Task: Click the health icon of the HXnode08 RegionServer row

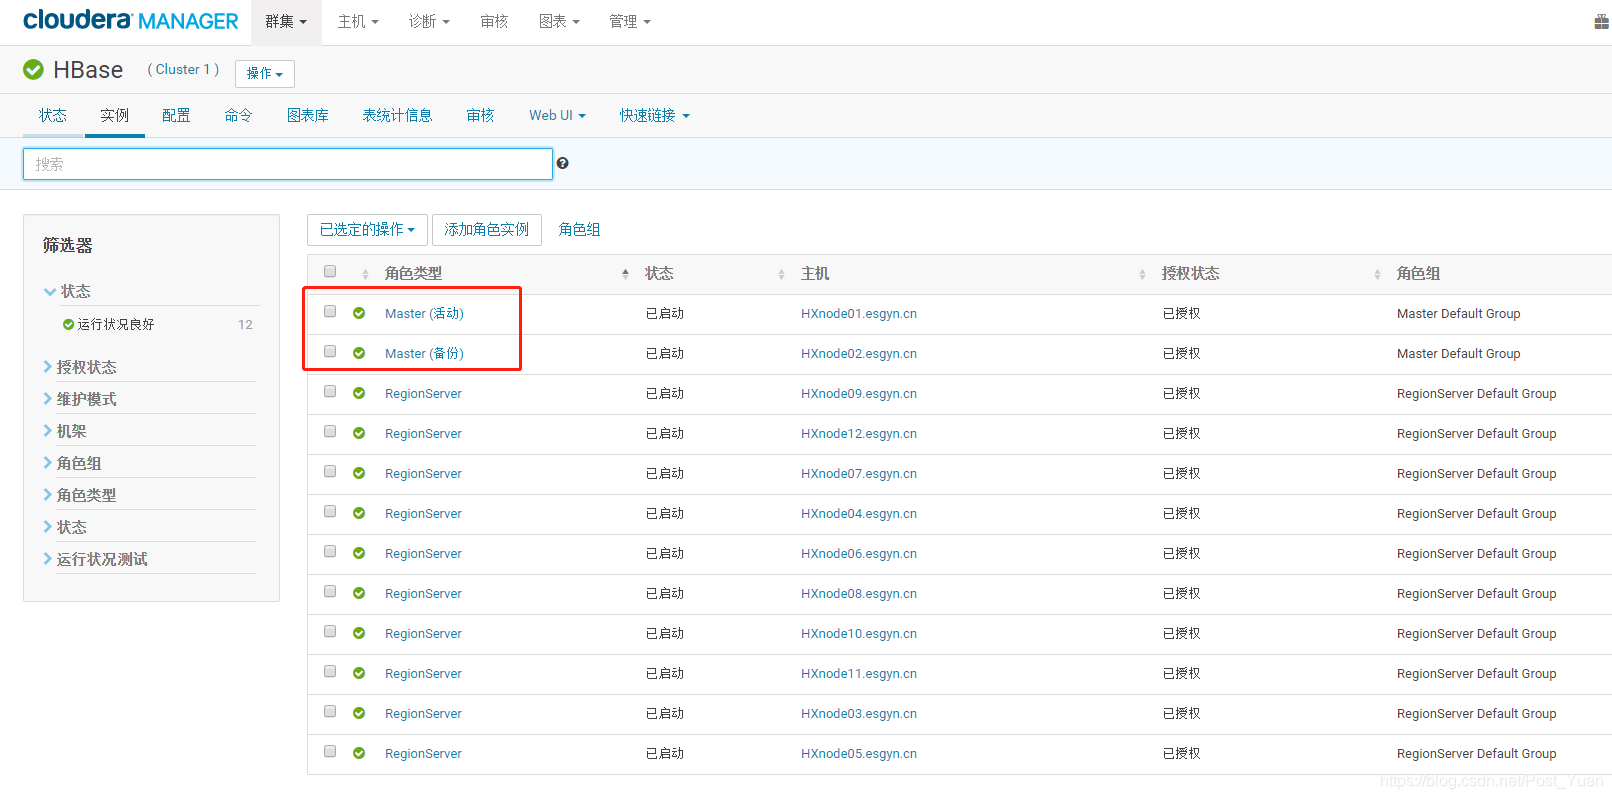Action: click(359, 593)
